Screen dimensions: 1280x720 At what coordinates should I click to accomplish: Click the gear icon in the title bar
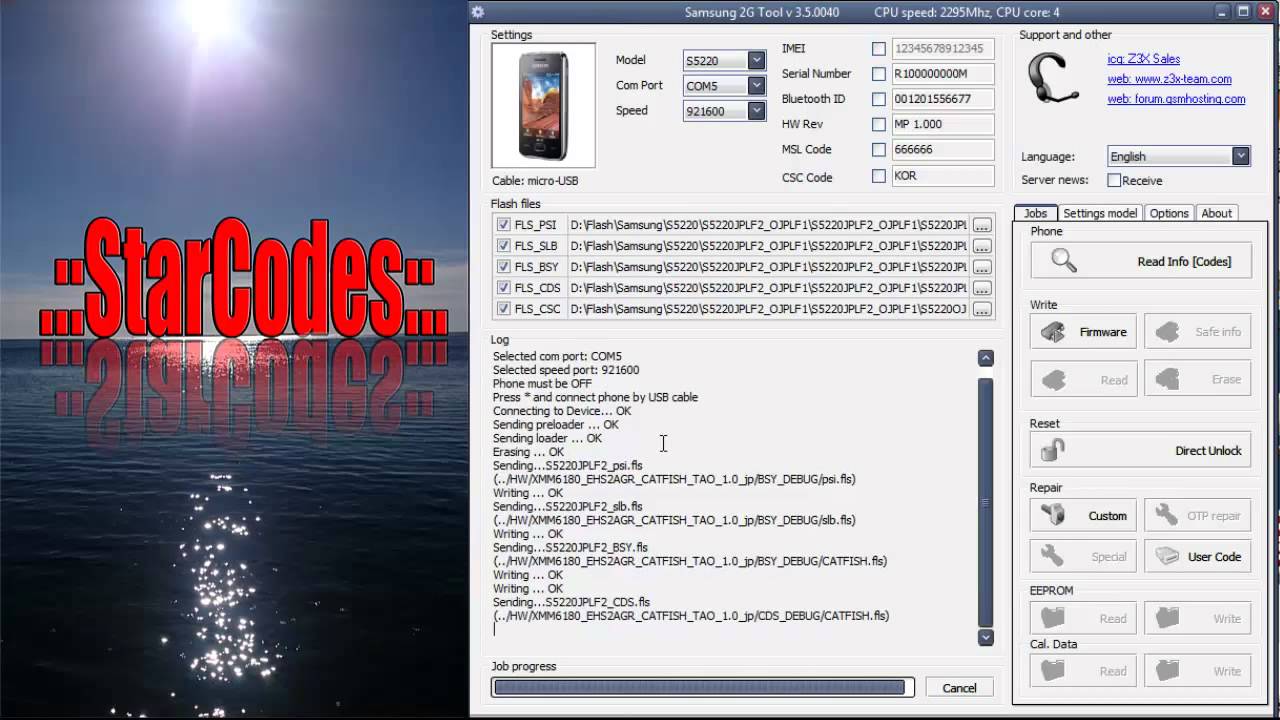[x=478, y=12]
